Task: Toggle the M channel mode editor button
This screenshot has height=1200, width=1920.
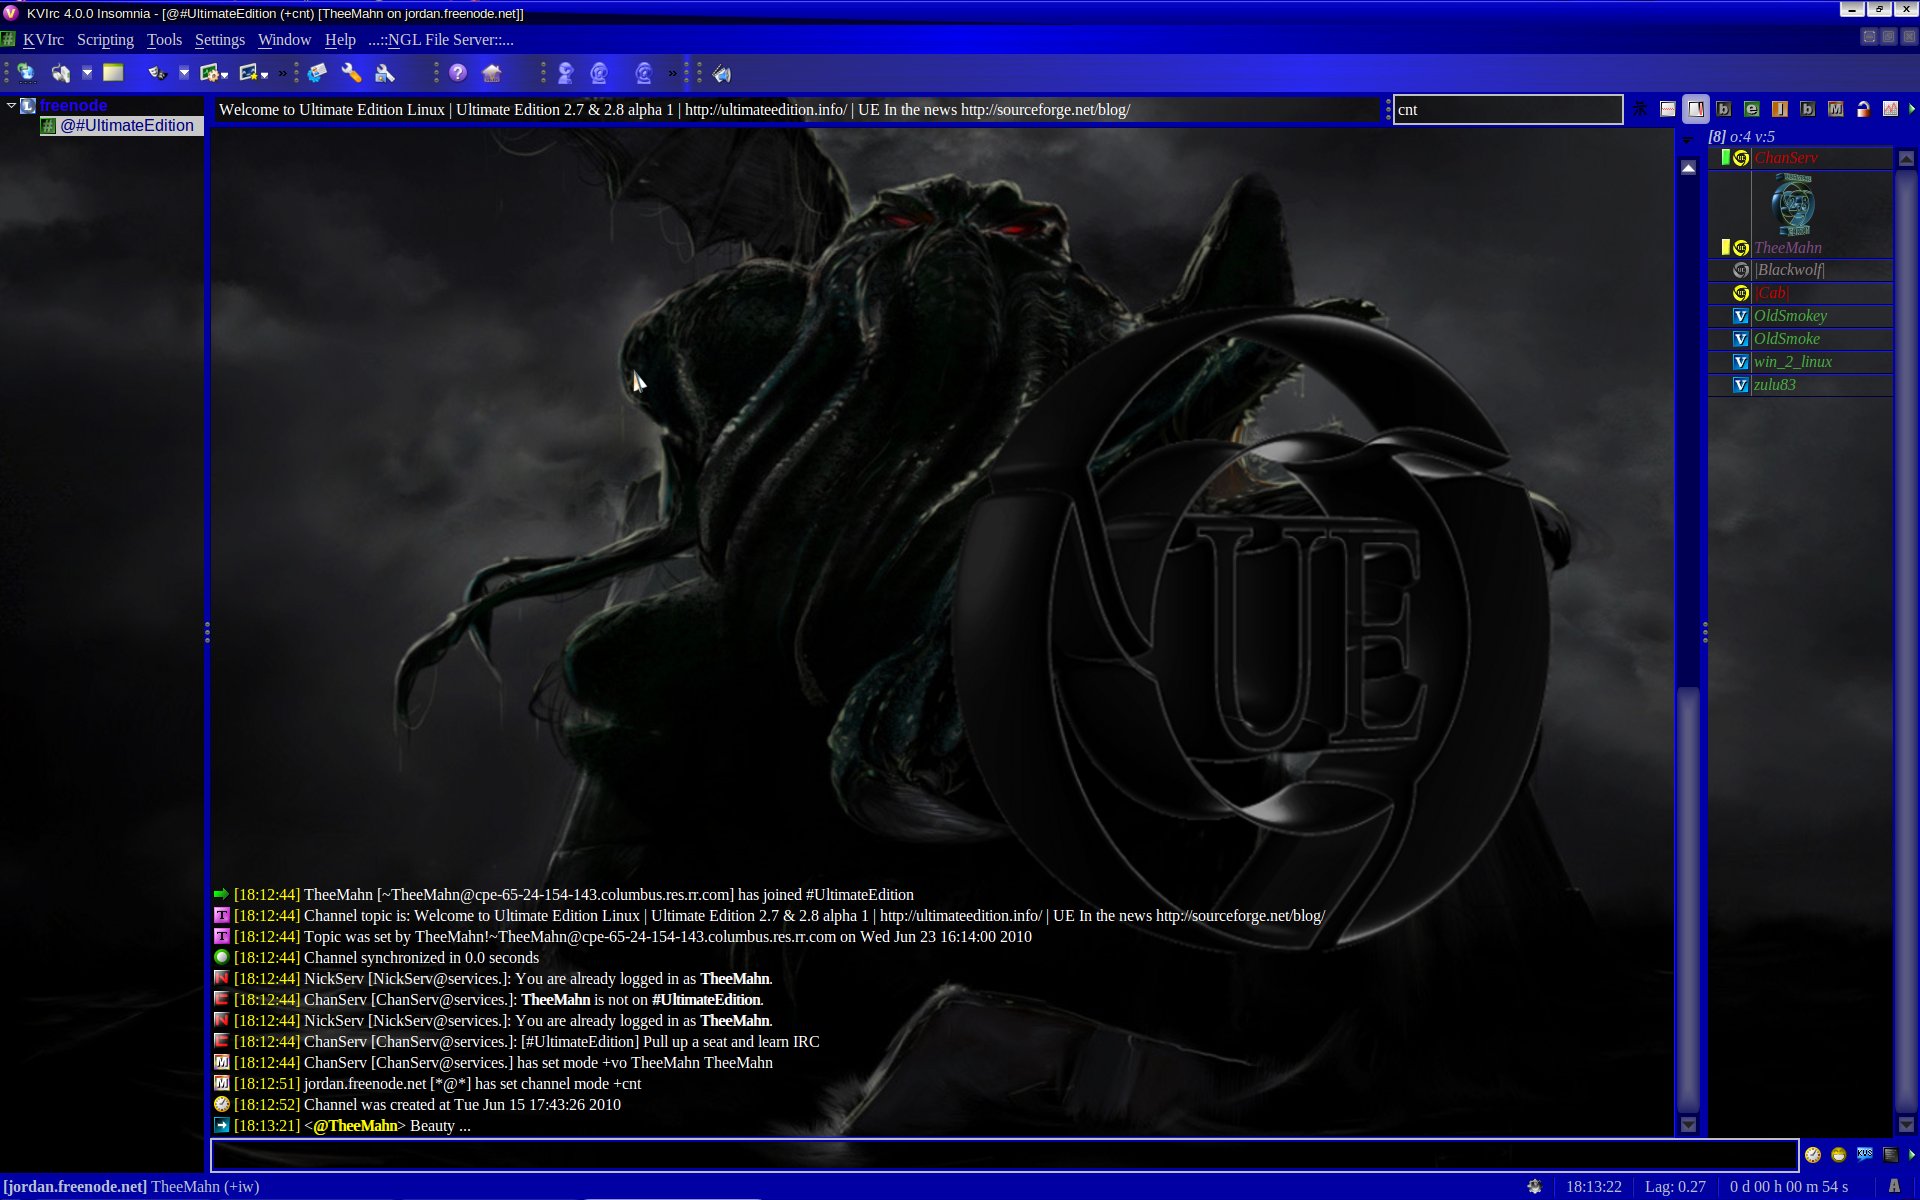Action: [x=1835, y=109]
